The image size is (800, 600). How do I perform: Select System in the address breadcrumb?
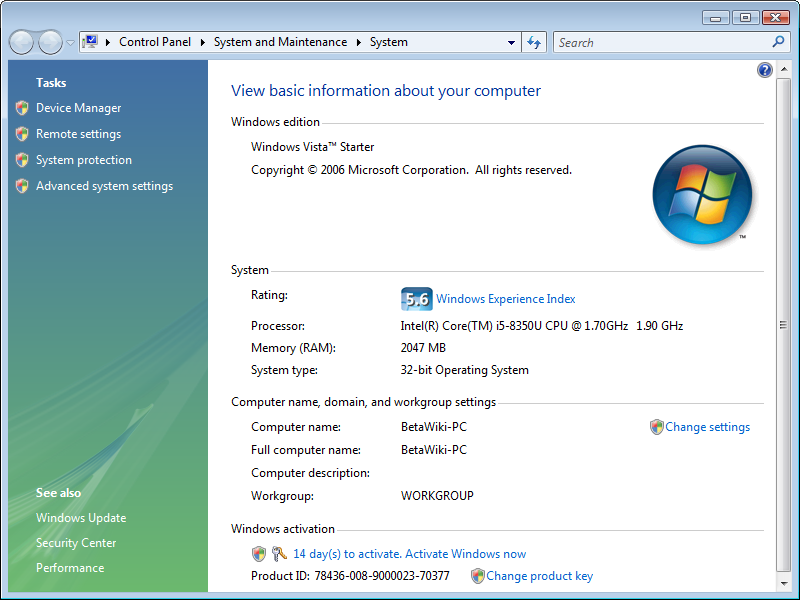pyautogui.click(x=389, y=42)
